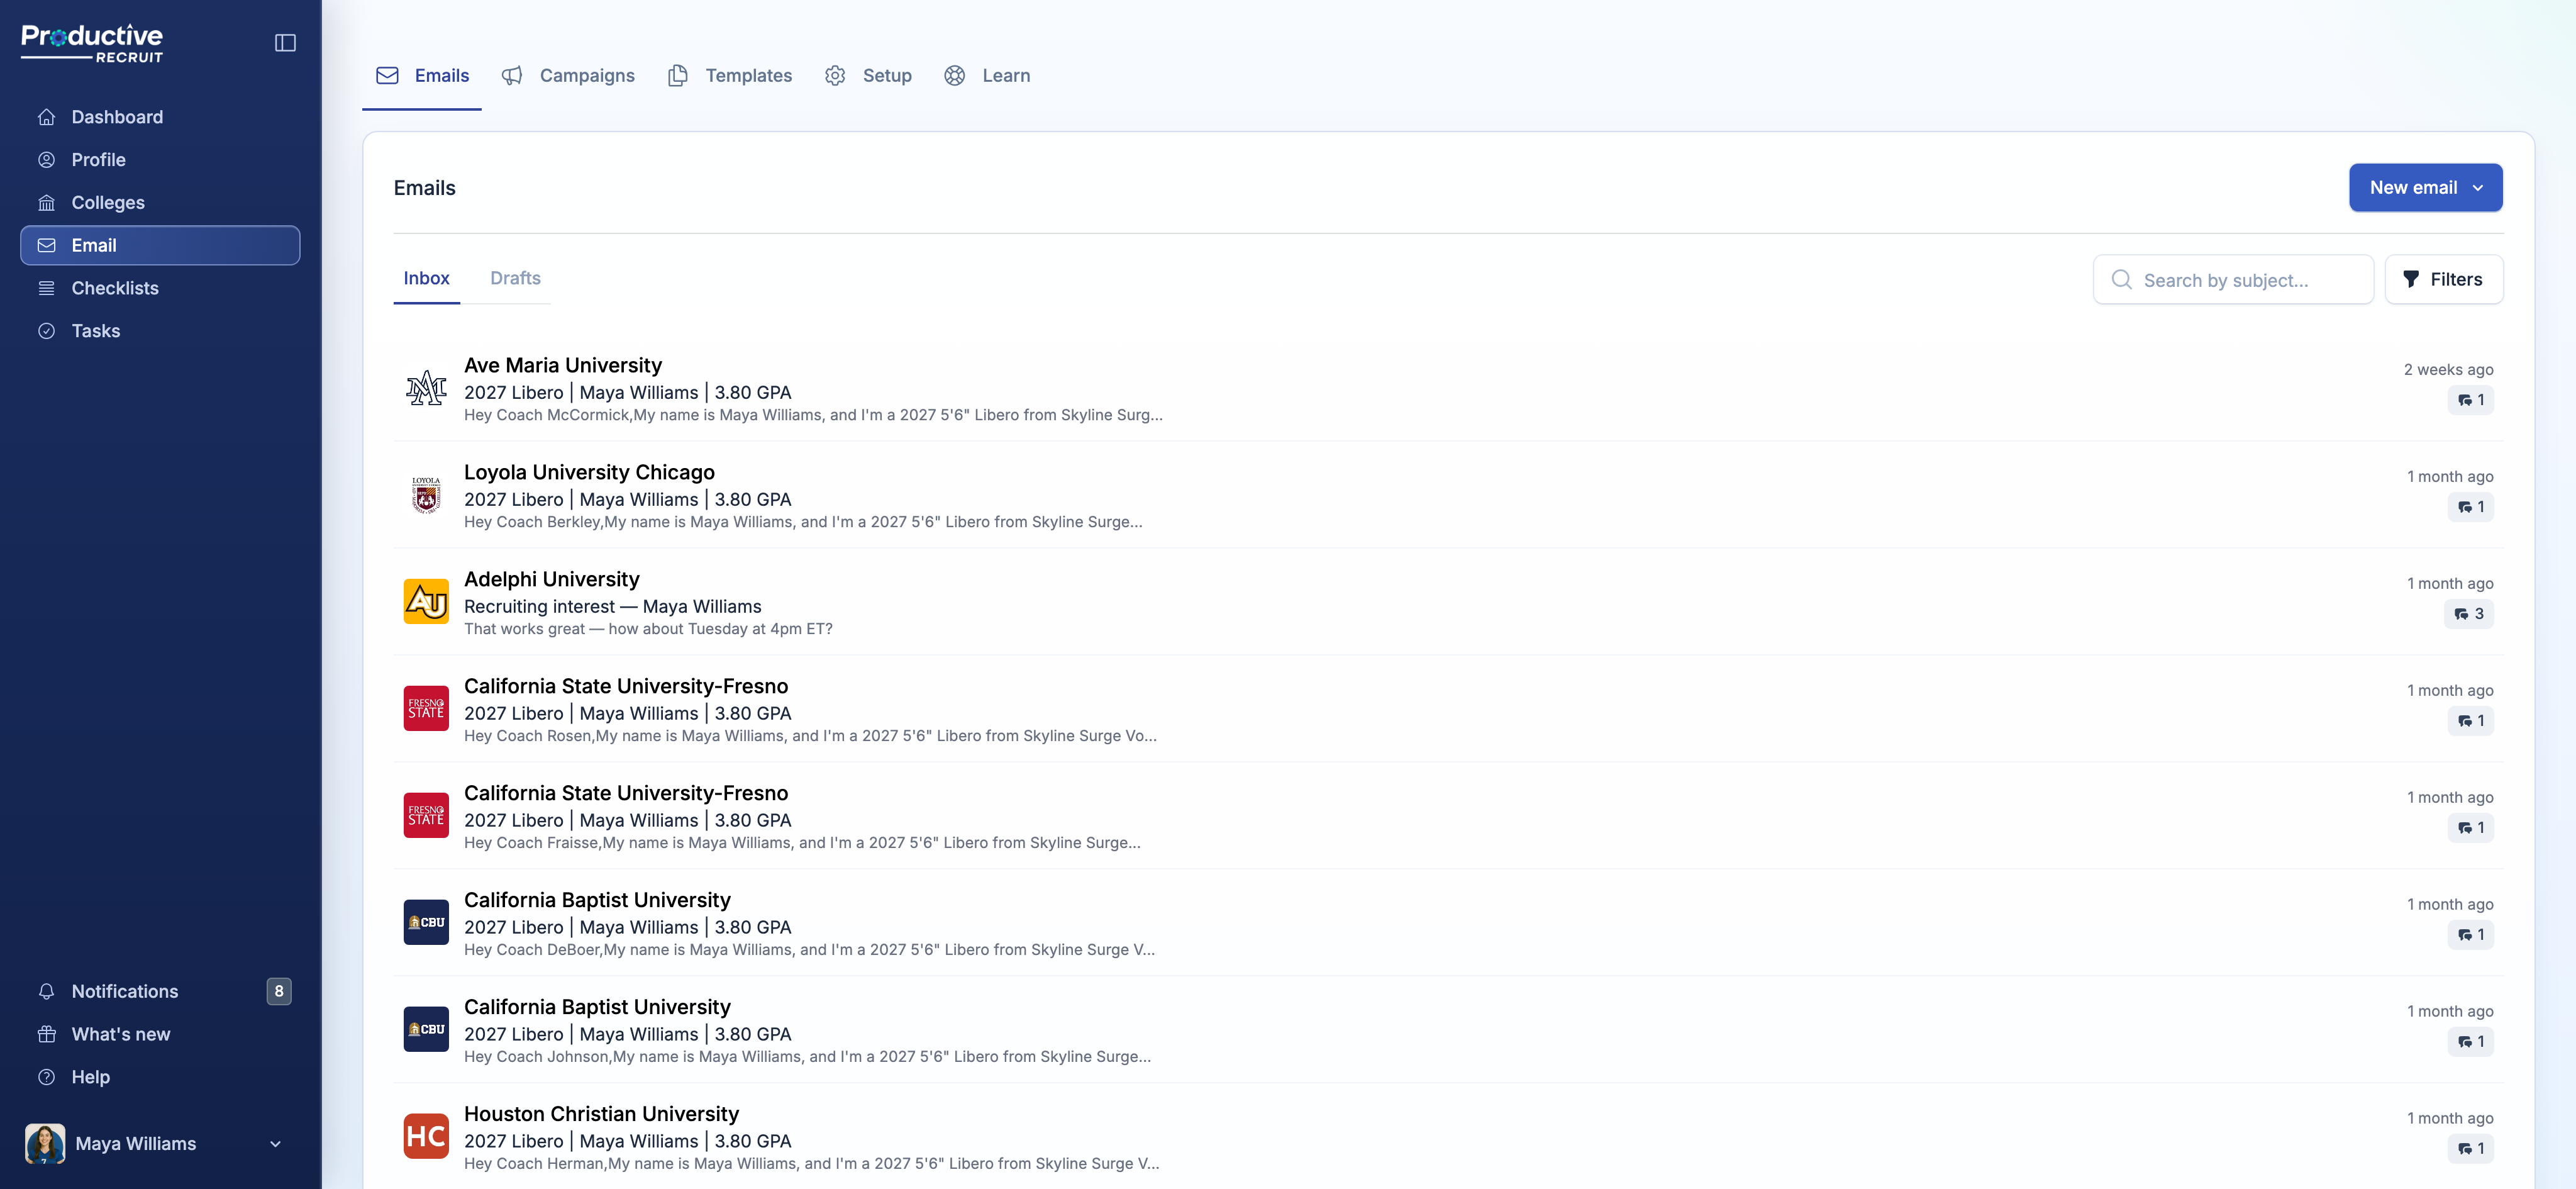The height and width of the screenshot is (1189, 2576).
Task: Open the Loyola University Chicago email thread
Action: coord(1448,496)
